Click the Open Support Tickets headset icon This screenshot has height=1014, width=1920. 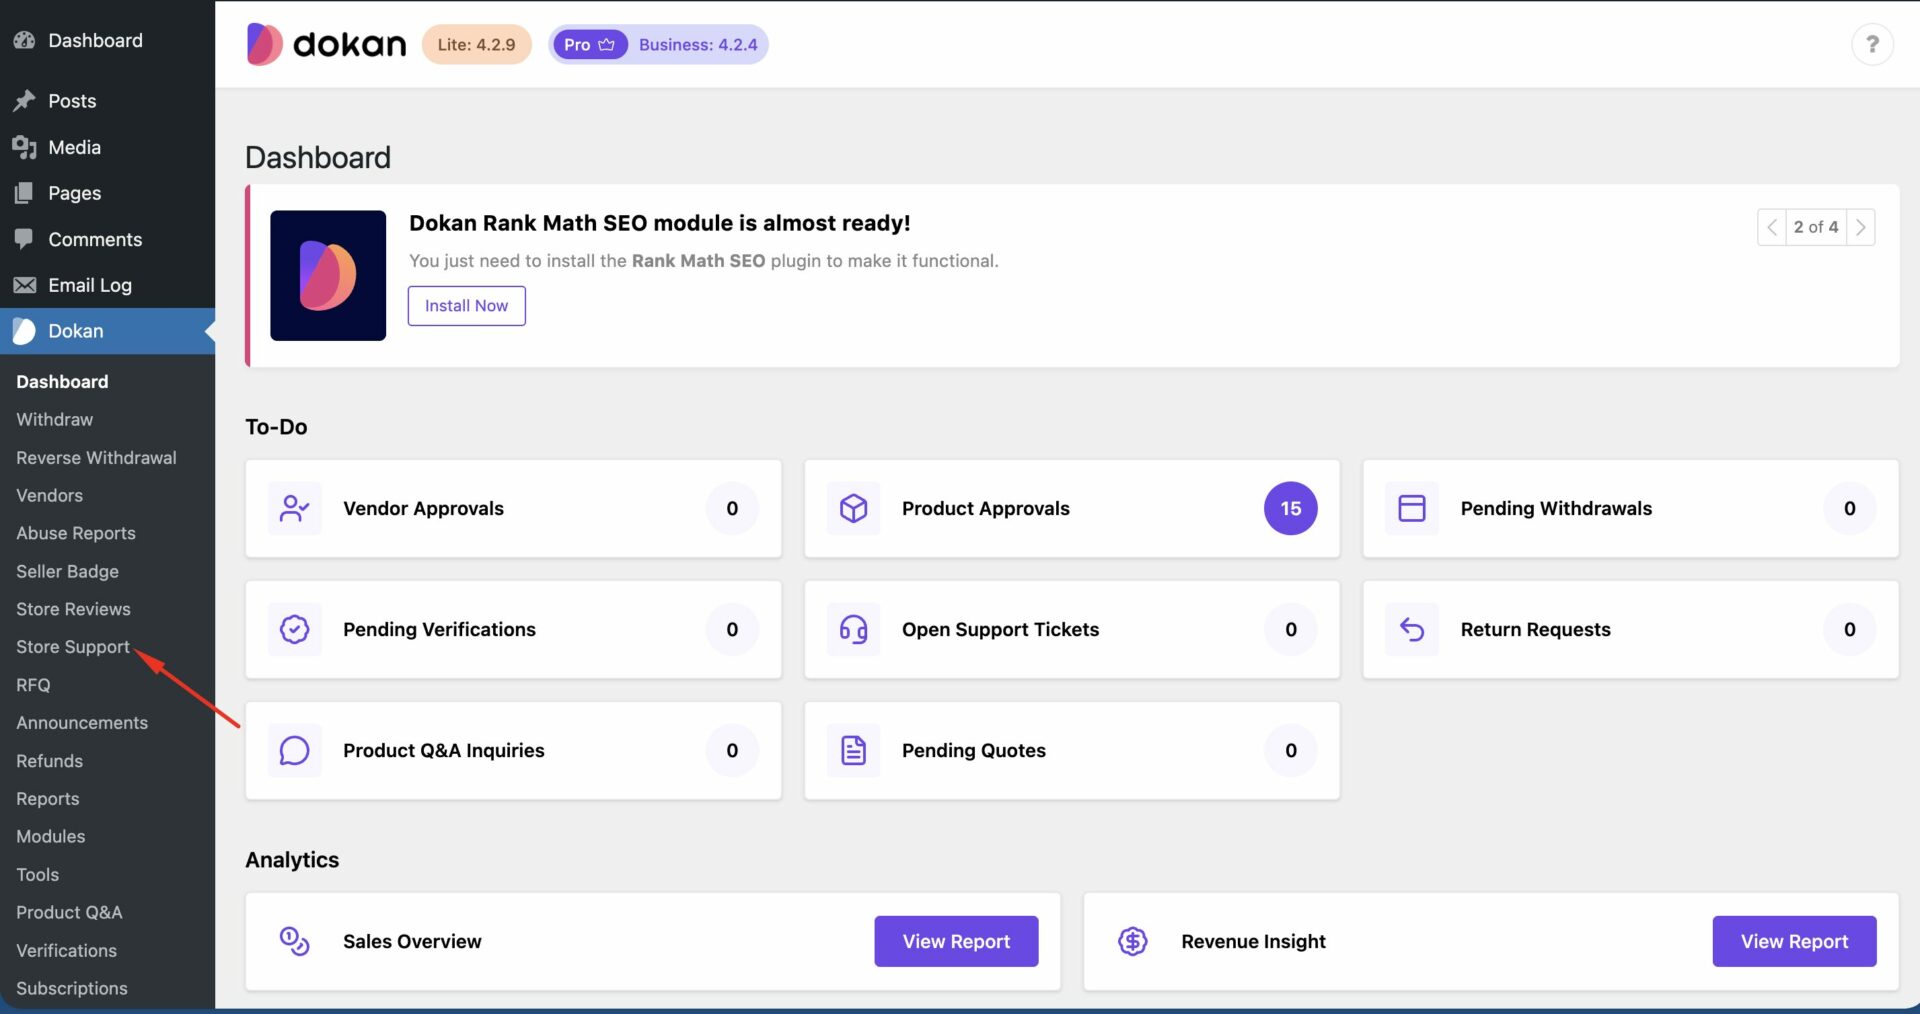tap(852, 629)
